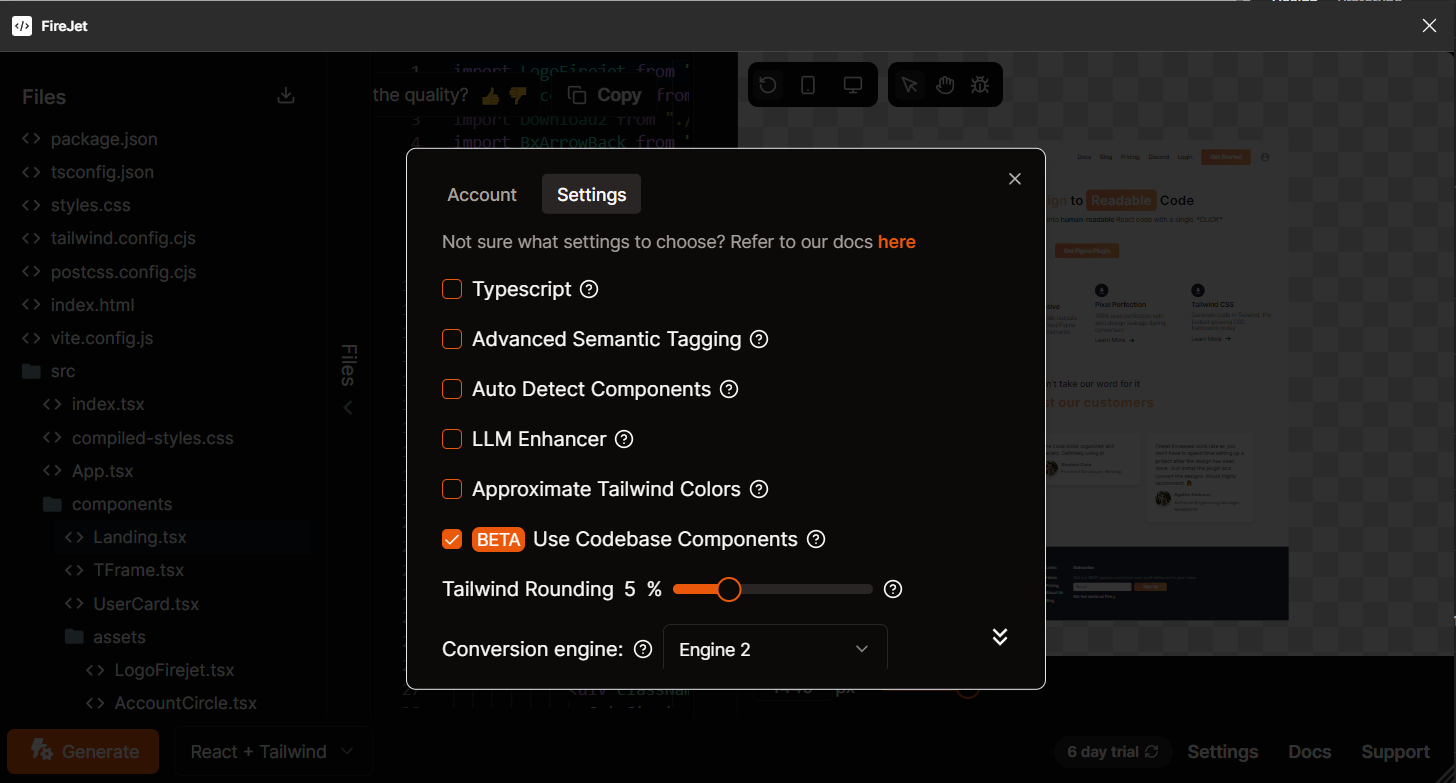Open the Conversion engine dropdown

click(775, 649)
